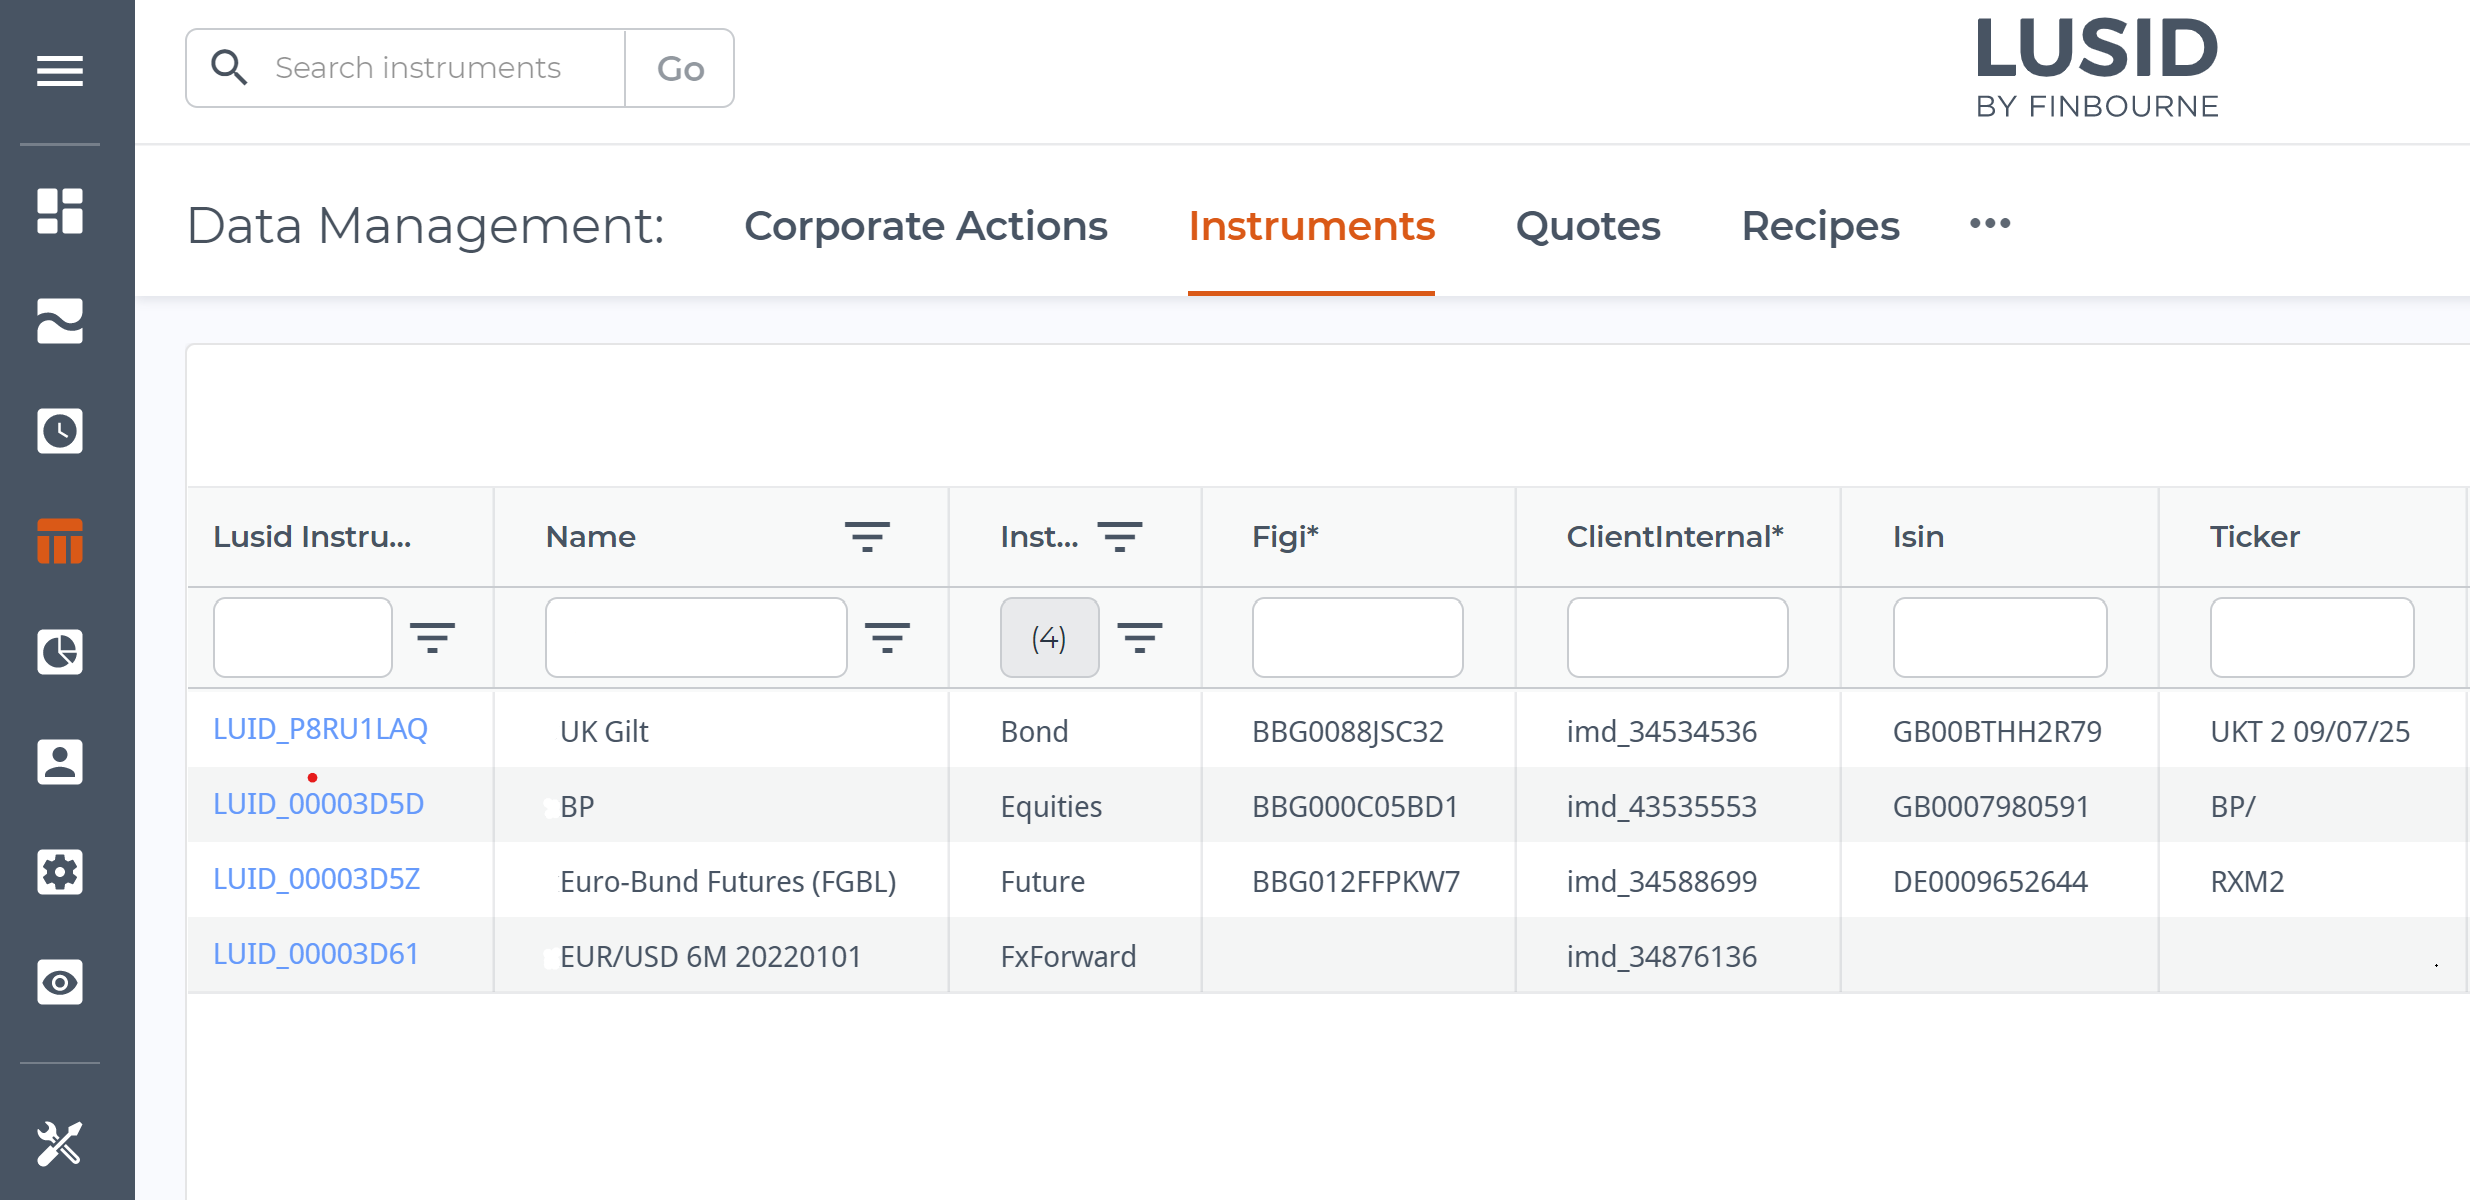Select the orange data table sidebar icon
The width and height of the screenshot is (2470, 1200).
pos(60,541)
